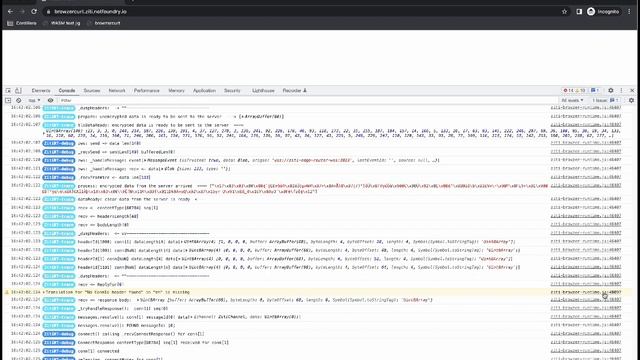Open the Chrome three-dot menu
640x360 pixels.
629,12
